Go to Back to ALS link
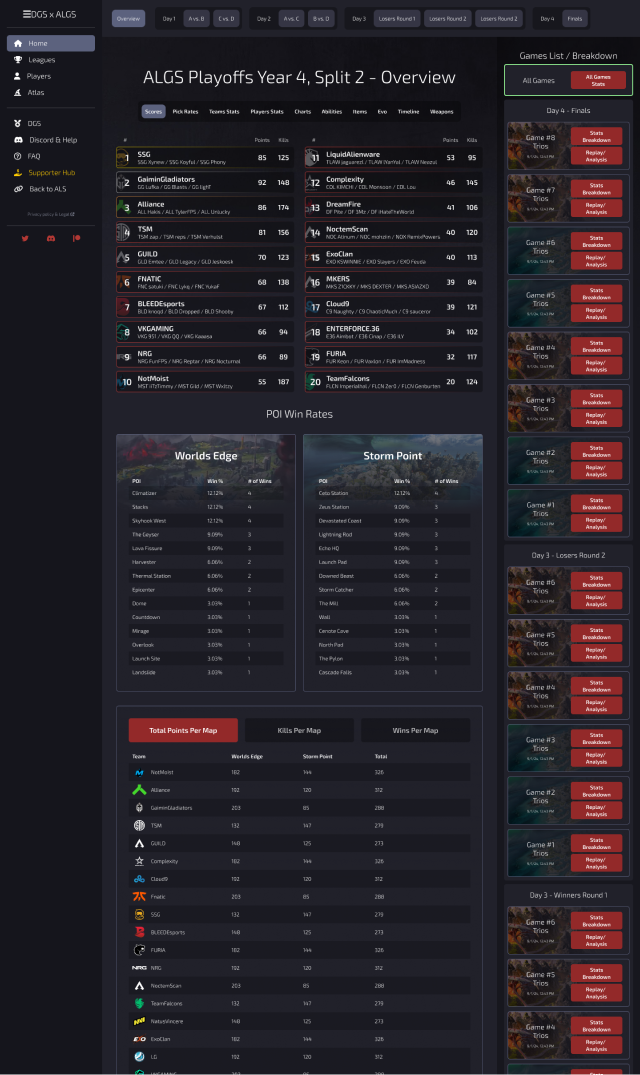Screen dimensions: 640x1075 47,189
